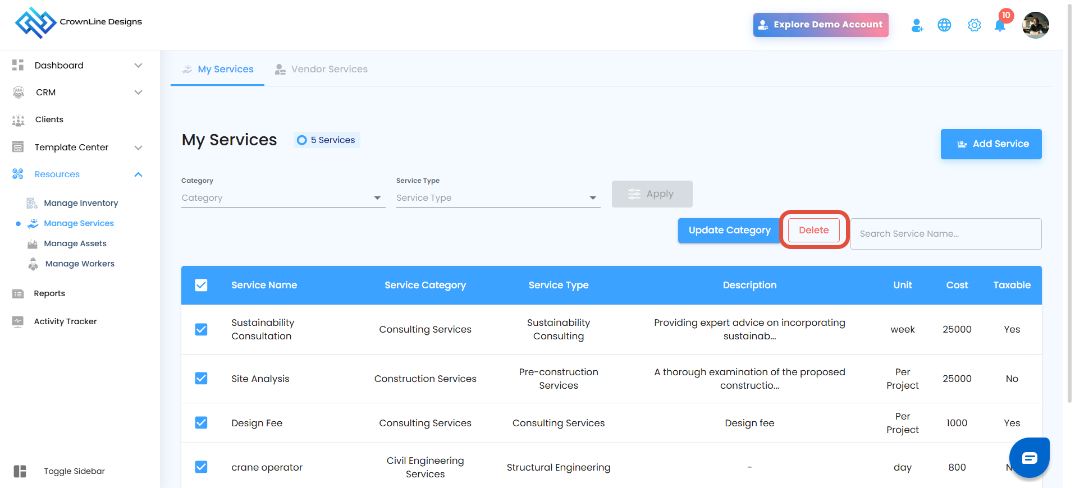This screenshot has width=1075, height=488.
Task: Uncheck the Sustainability Consultation row checkbox
Action: (x=201, y=329)
